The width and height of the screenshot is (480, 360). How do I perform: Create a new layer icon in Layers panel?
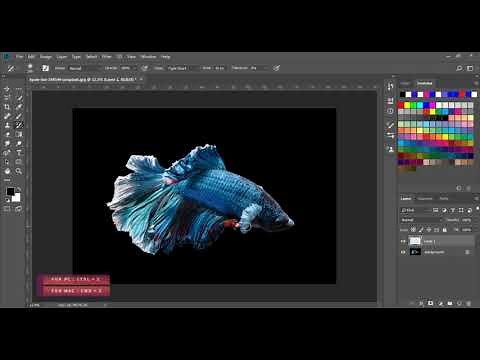459,303
